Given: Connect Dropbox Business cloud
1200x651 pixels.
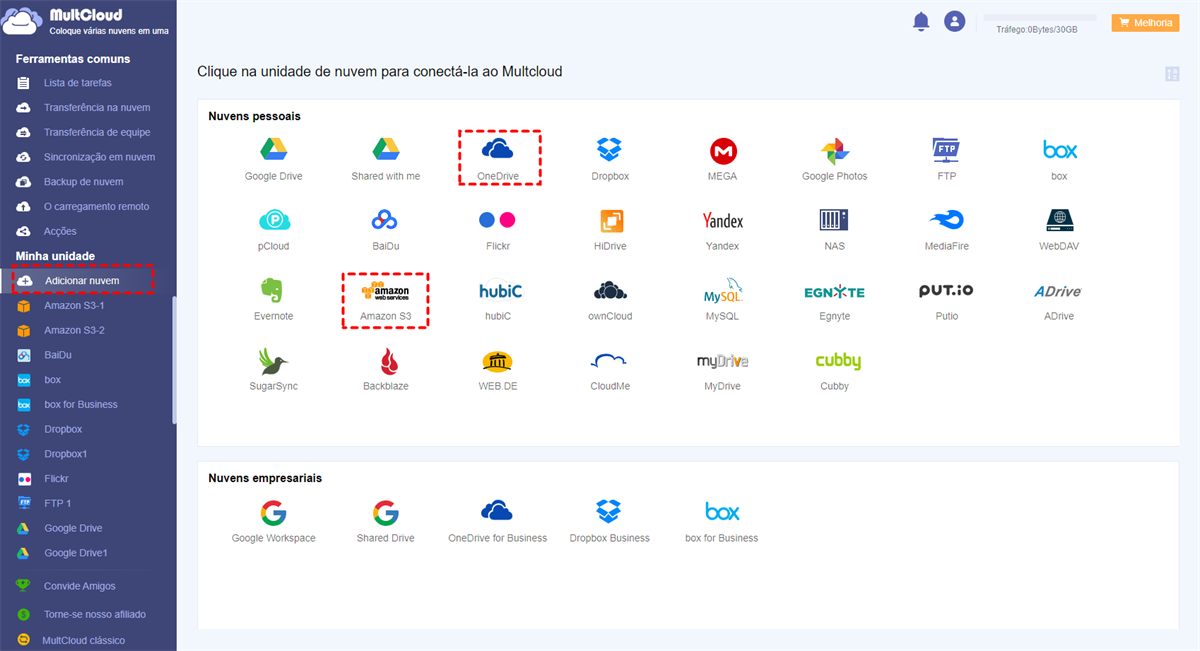Looking at the screenshot, I should coord(610,521).
